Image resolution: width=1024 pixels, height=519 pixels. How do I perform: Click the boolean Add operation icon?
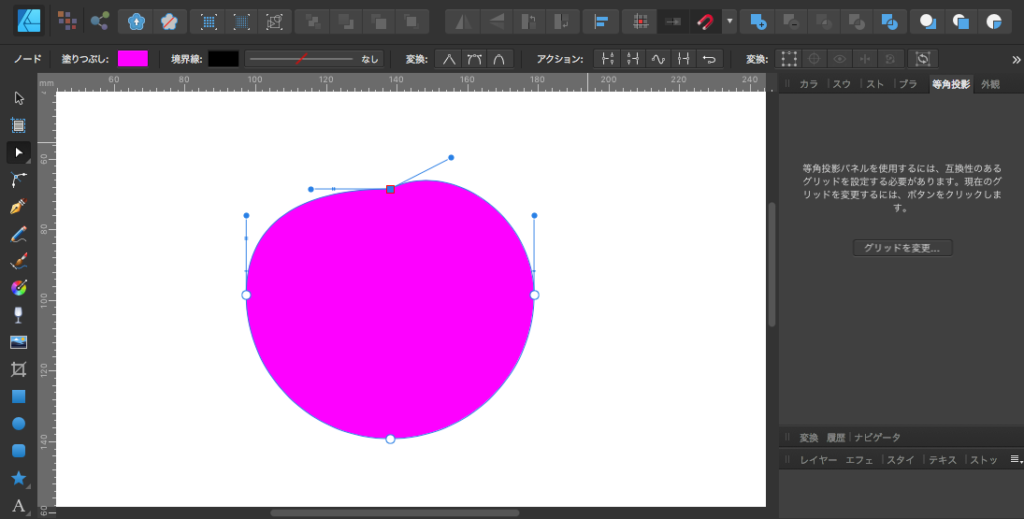pyautogui.click(x=759, y=20)
